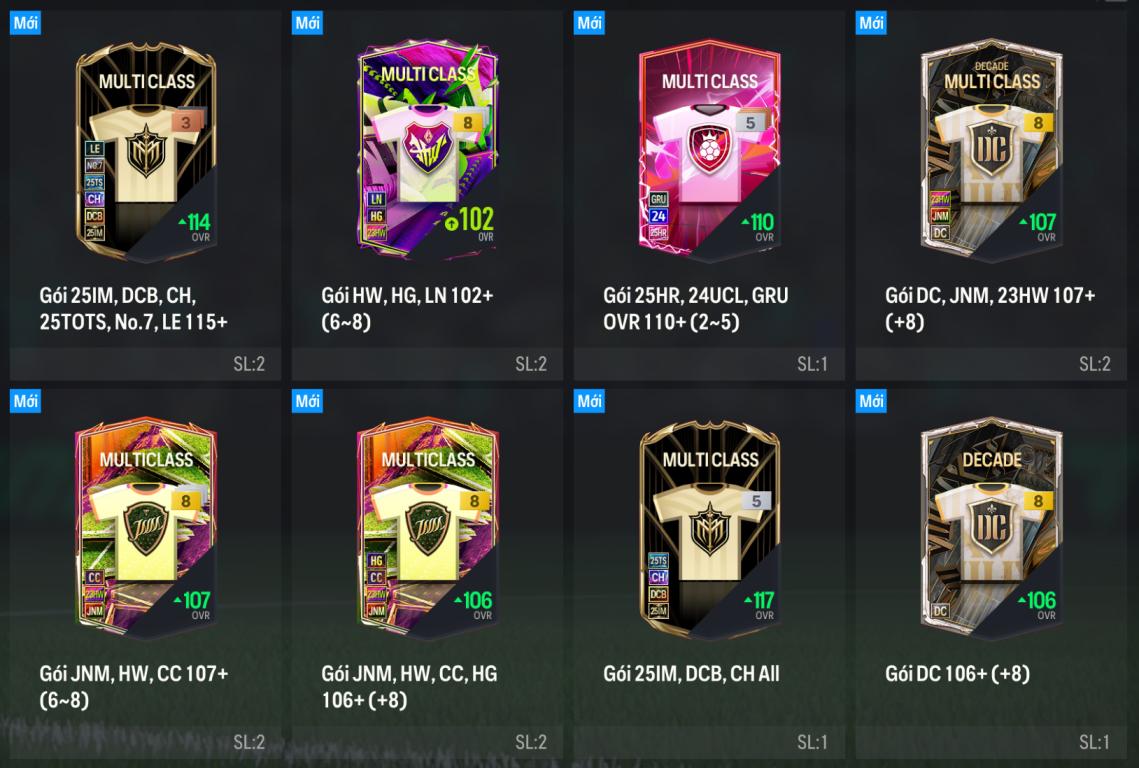1139x768 pixels.
Task: Select the Multiclass 106 OVR pack card
Action: 427,529
